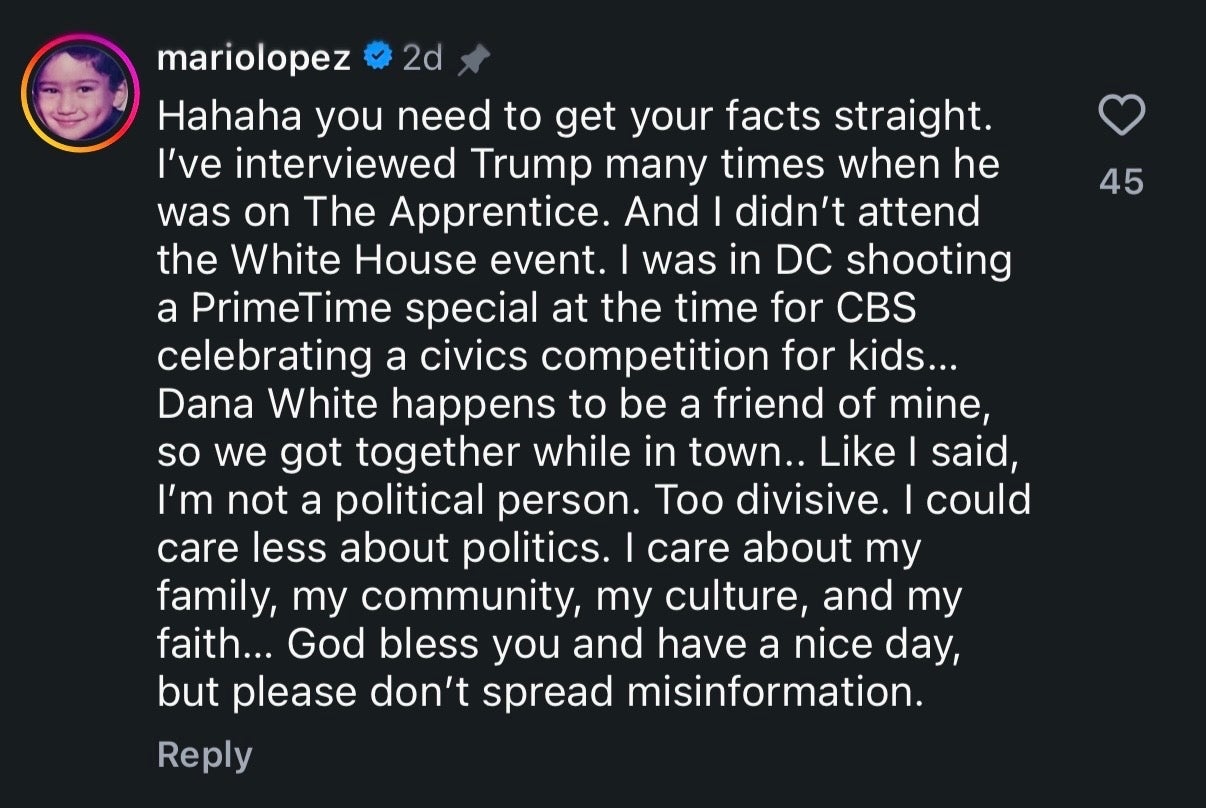Reply to mariolopez's comment
Viewport: 1206px width, 808px height.
(x=204, y=755)
